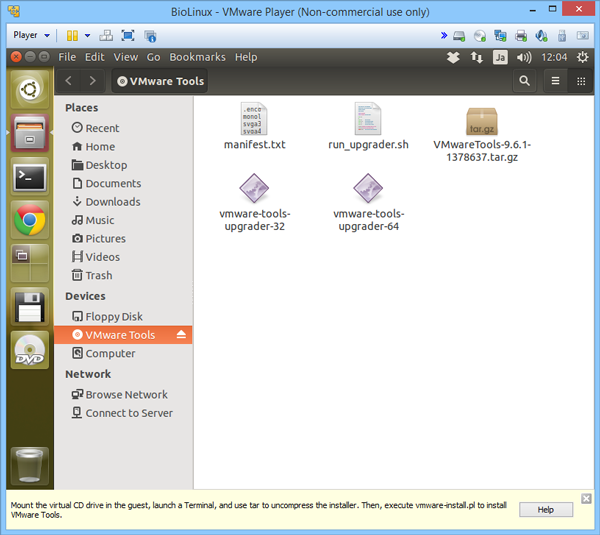Open Pictures in the sidebar
The height and width of the screenshot is (535, 600).
[x=123, y=238]
